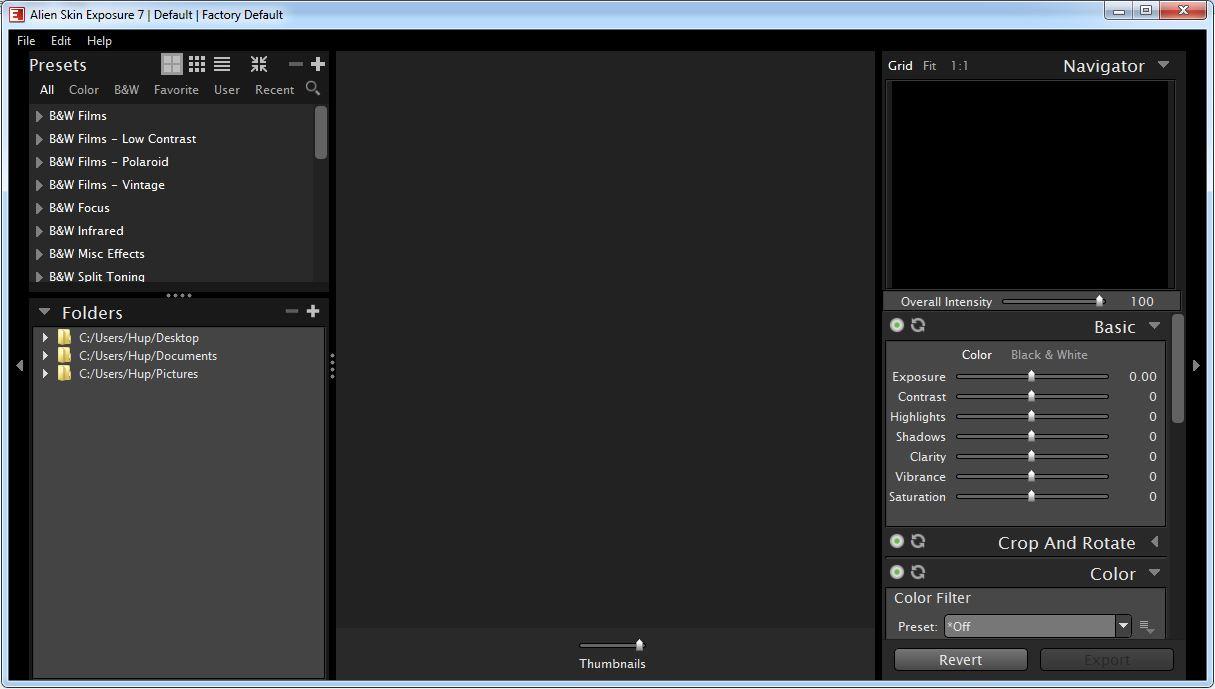Collapse the Color panel triangle
Image resolution: width=1215 pixels, height=689 pixels.
1154,573
